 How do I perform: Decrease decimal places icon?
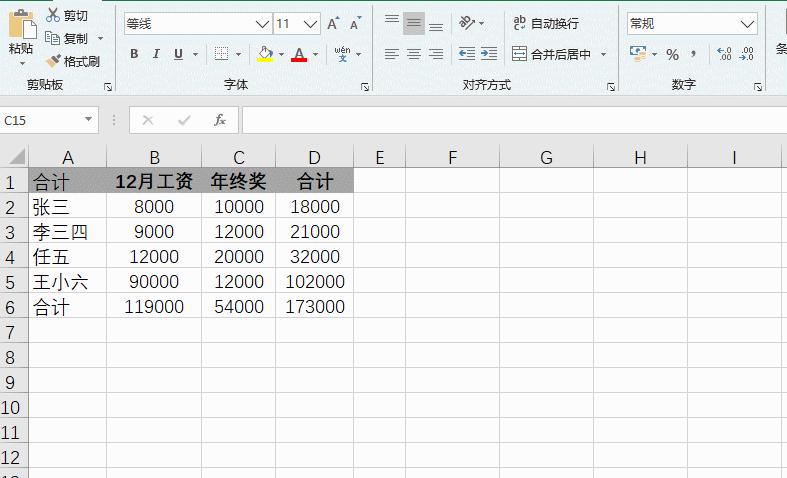[x=747, y=54]
